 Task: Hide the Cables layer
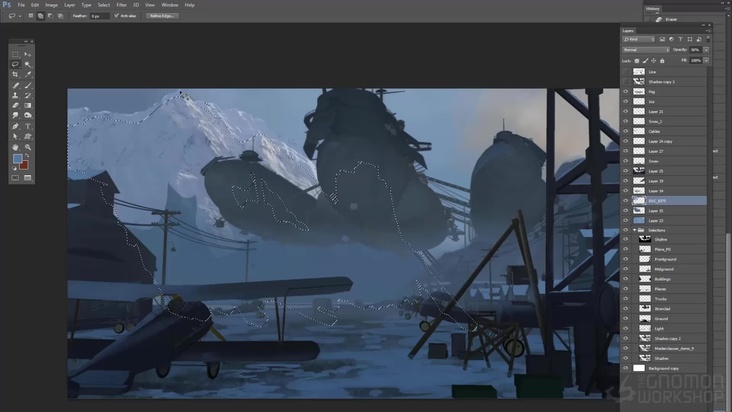click(626, 132)
